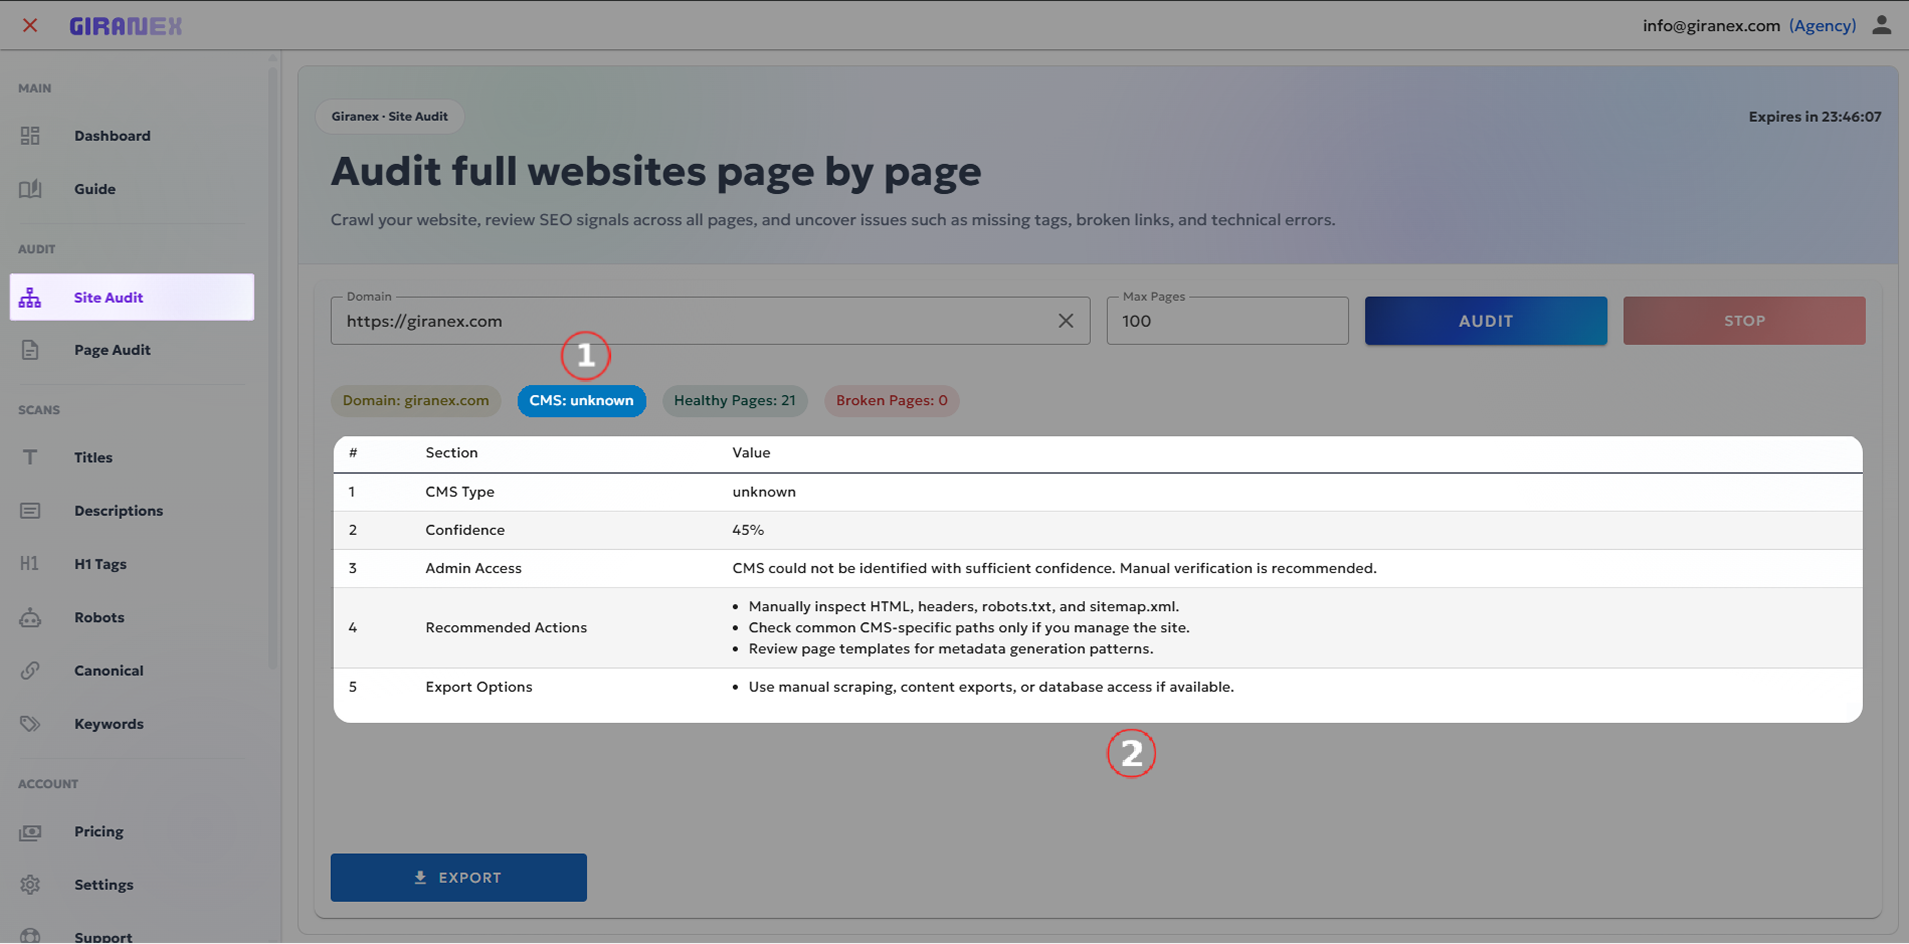
Task: Select the 'Broken Pages: 0' chip
Action: (x=892, y=401)
